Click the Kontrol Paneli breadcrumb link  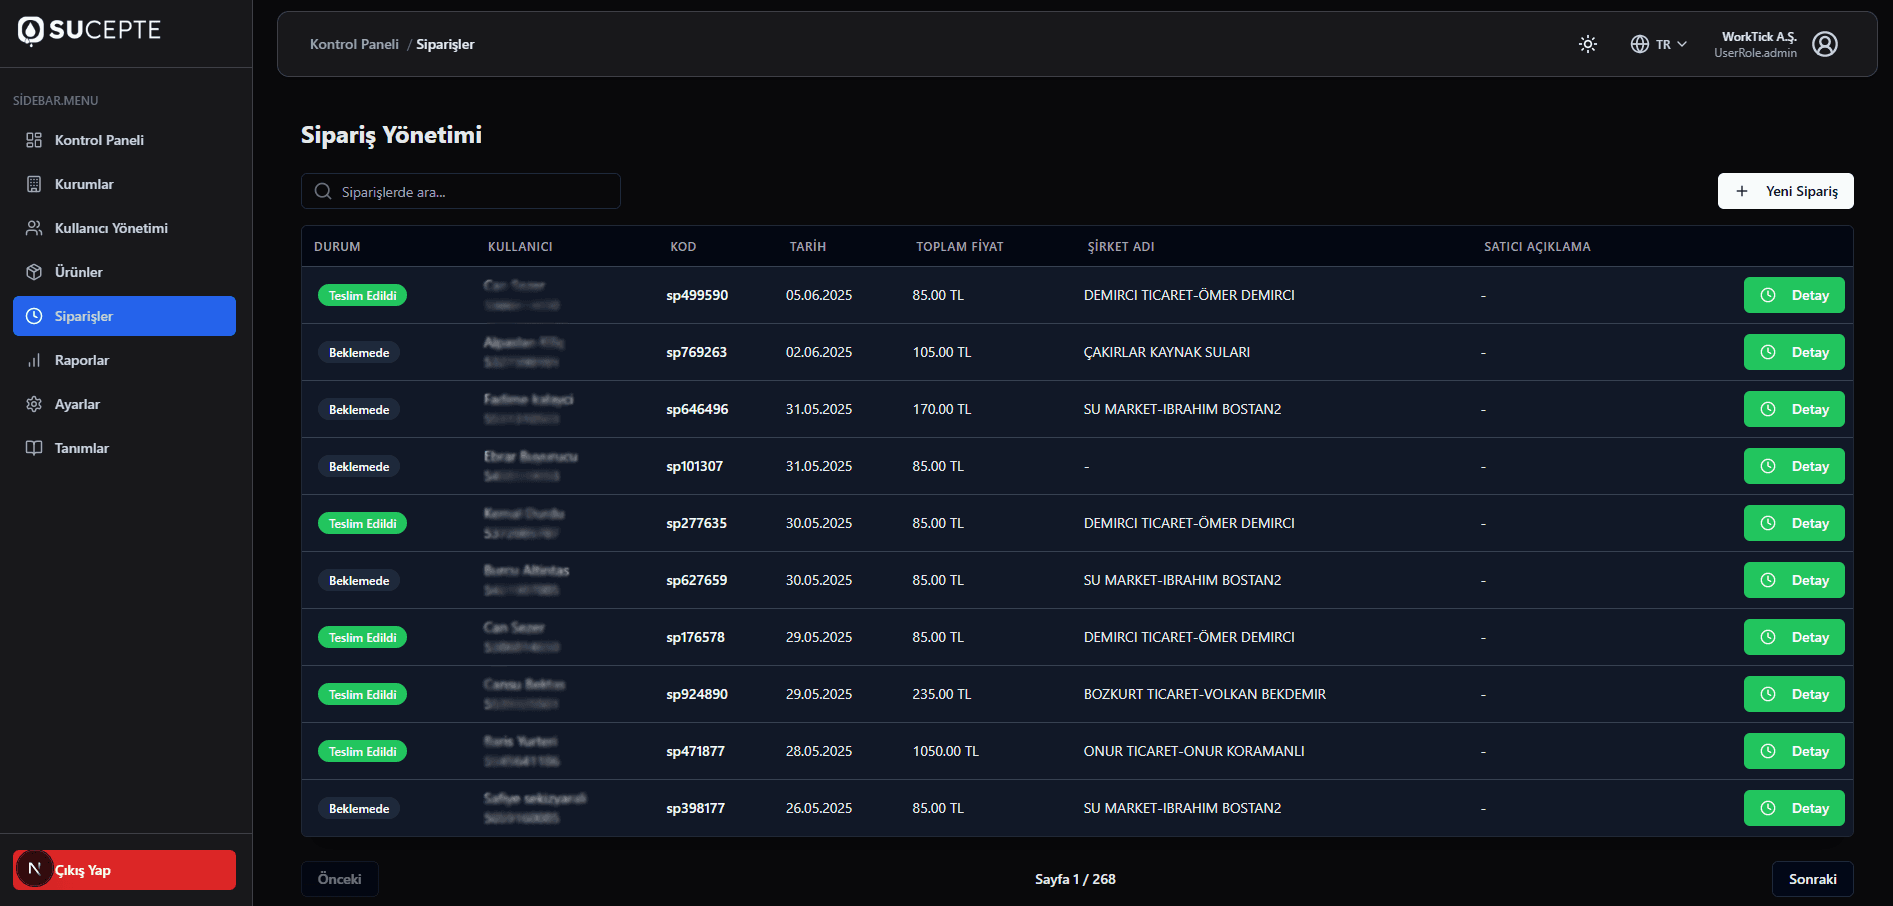tap(354, 44)
